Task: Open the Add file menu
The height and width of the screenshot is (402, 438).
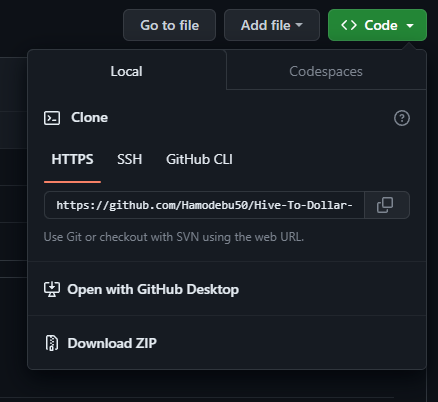Action: 272,25
